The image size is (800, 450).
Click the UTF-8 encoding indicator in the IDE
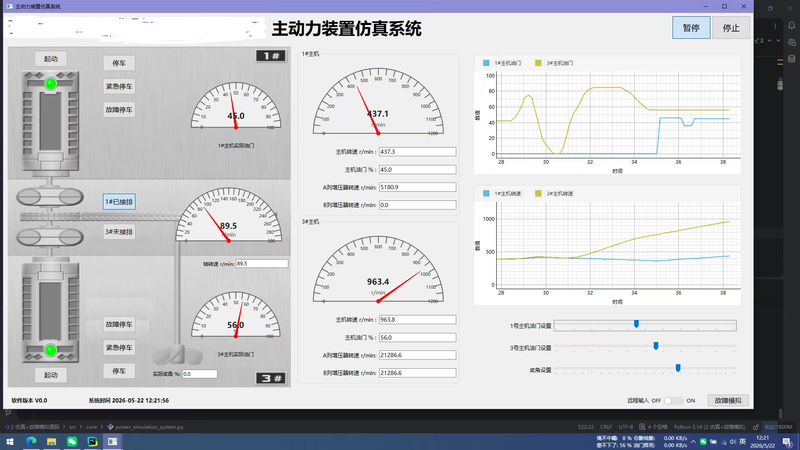tap(626, 427)
